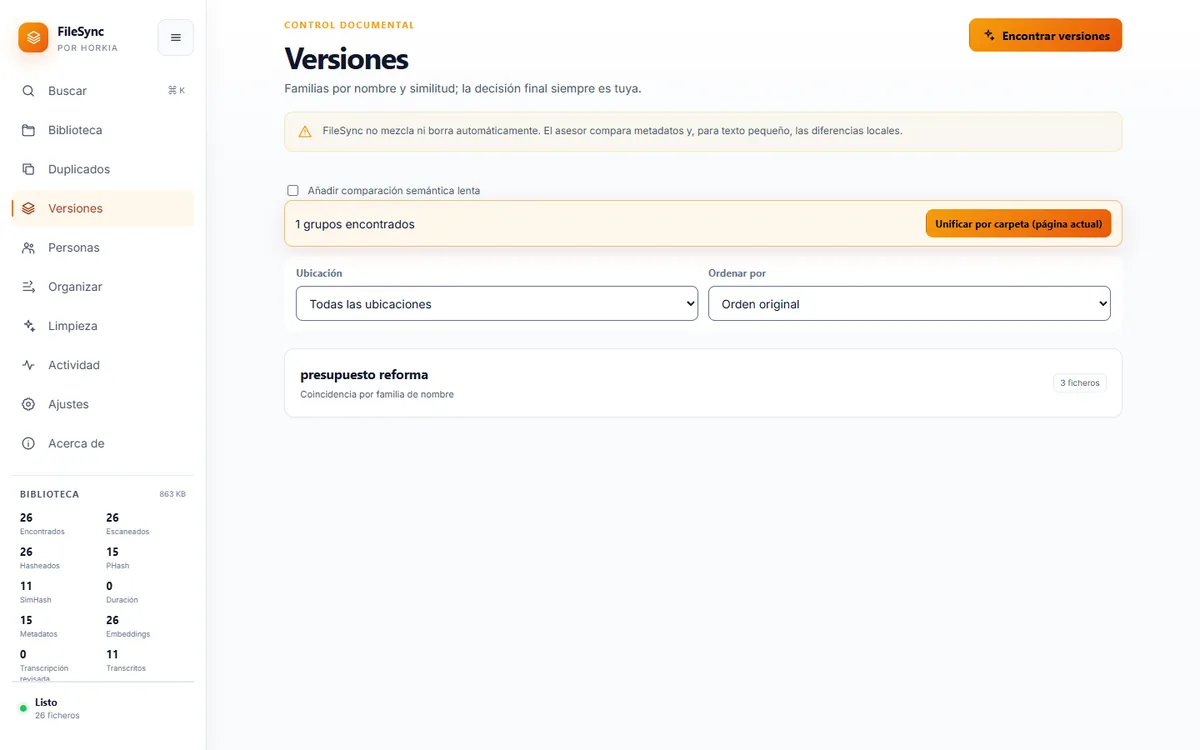Click the BIBLIOTECA stats heading
Image resolution: width=1200 pixels, height=750 pixels.
tap(49, 494)
